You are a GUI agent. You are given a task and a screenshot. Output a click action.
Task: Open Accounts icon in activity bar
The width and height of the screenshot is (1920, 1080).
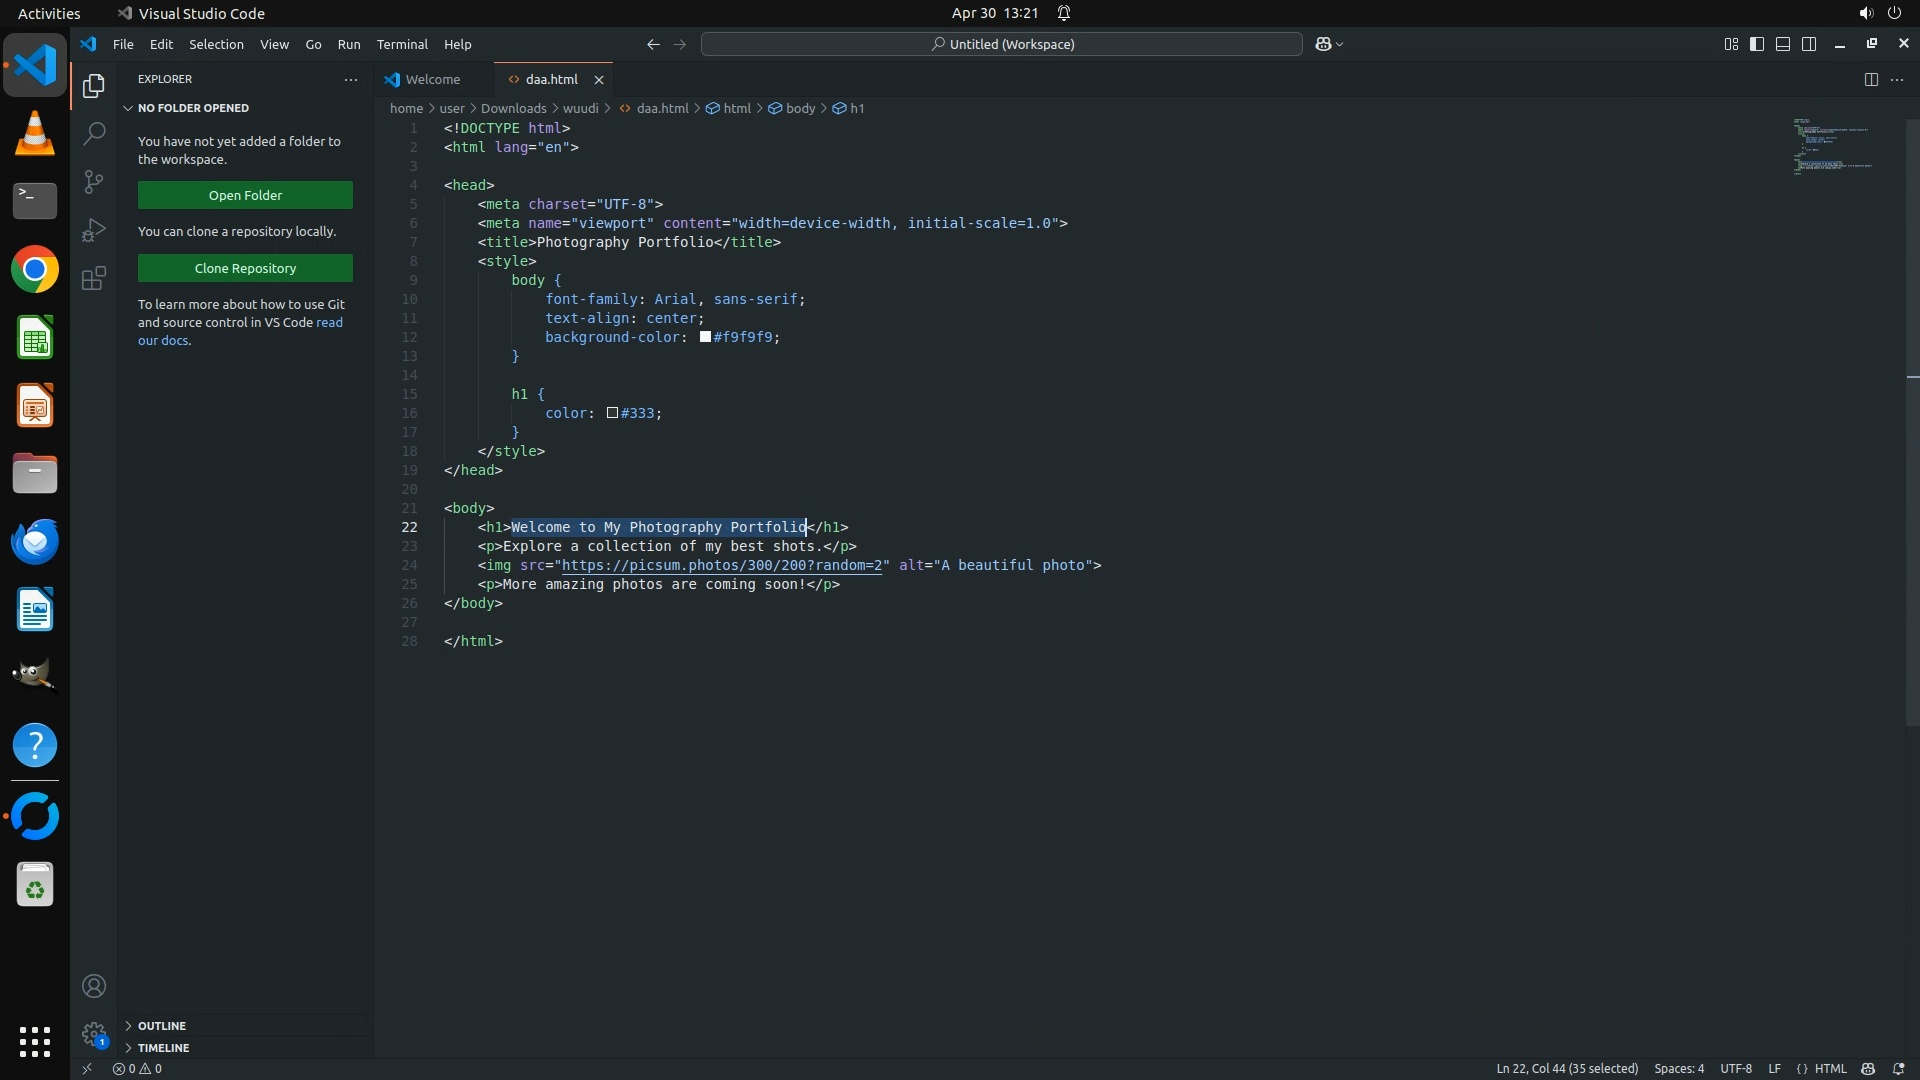tap(94, 987)
